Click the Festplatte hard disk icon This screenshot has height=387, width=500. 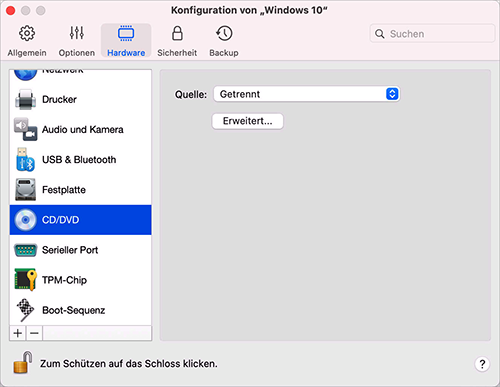(25, 190)
